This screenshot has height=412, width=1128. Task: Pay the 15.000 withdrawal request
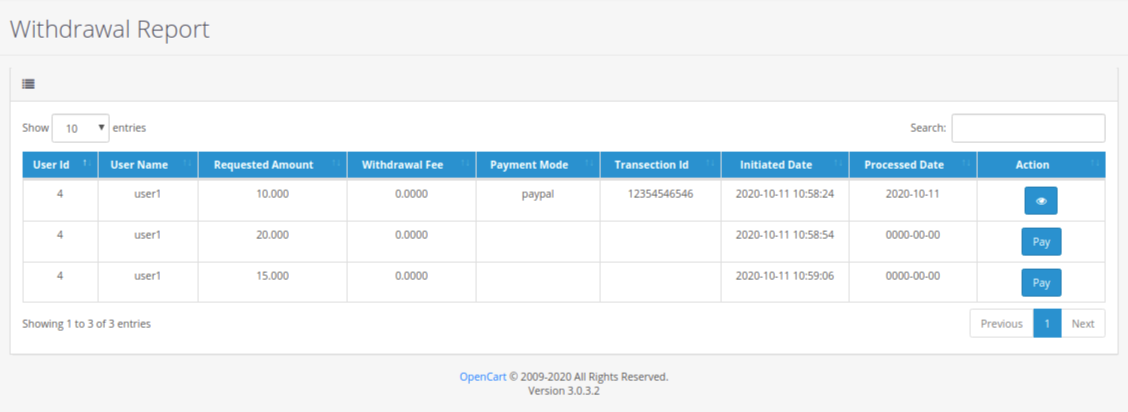pos(1040,283)
